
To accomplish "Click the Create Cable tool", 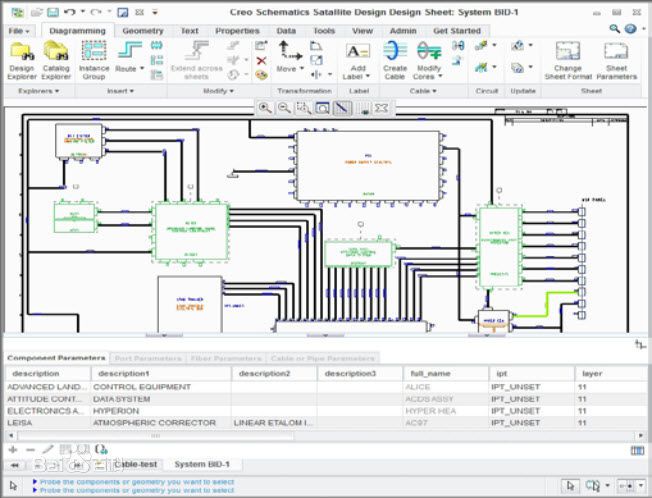I will click(395, 60).
